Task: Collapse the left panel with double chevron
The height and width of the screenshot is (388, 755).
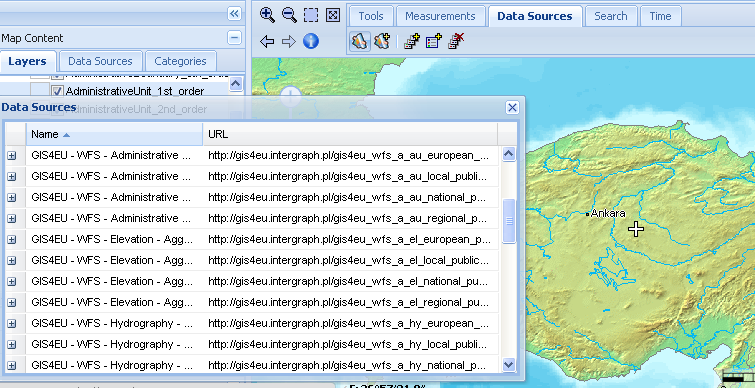Action: coord(234,13)
